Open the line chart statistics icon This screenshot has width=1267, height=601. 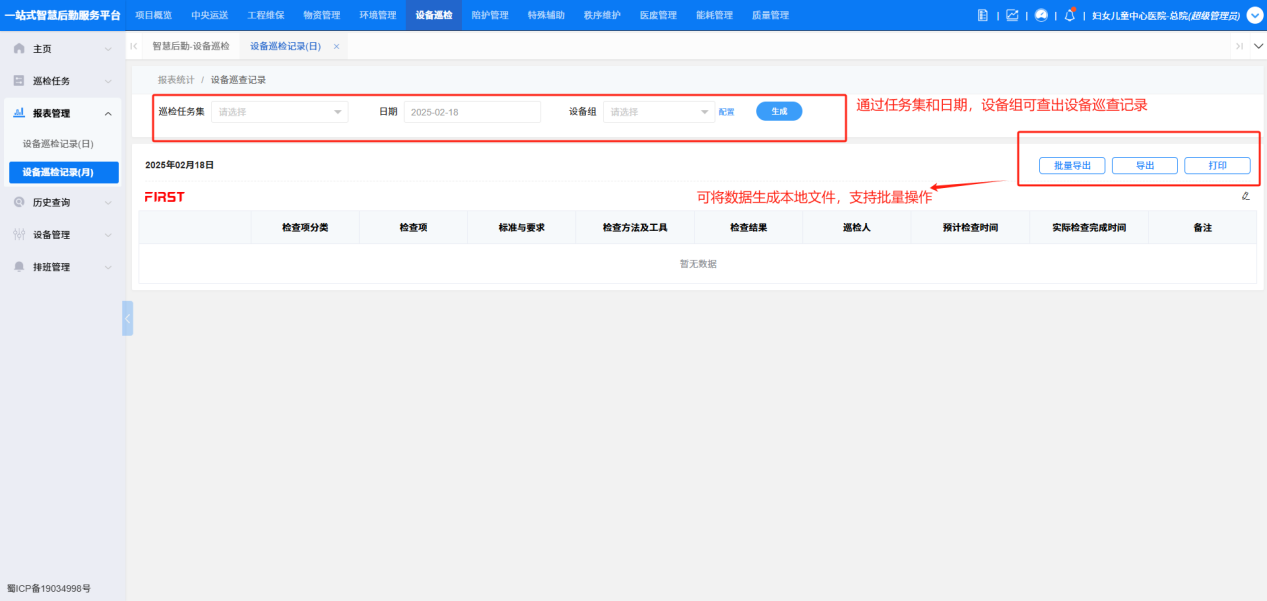[x=1012, y=15]
